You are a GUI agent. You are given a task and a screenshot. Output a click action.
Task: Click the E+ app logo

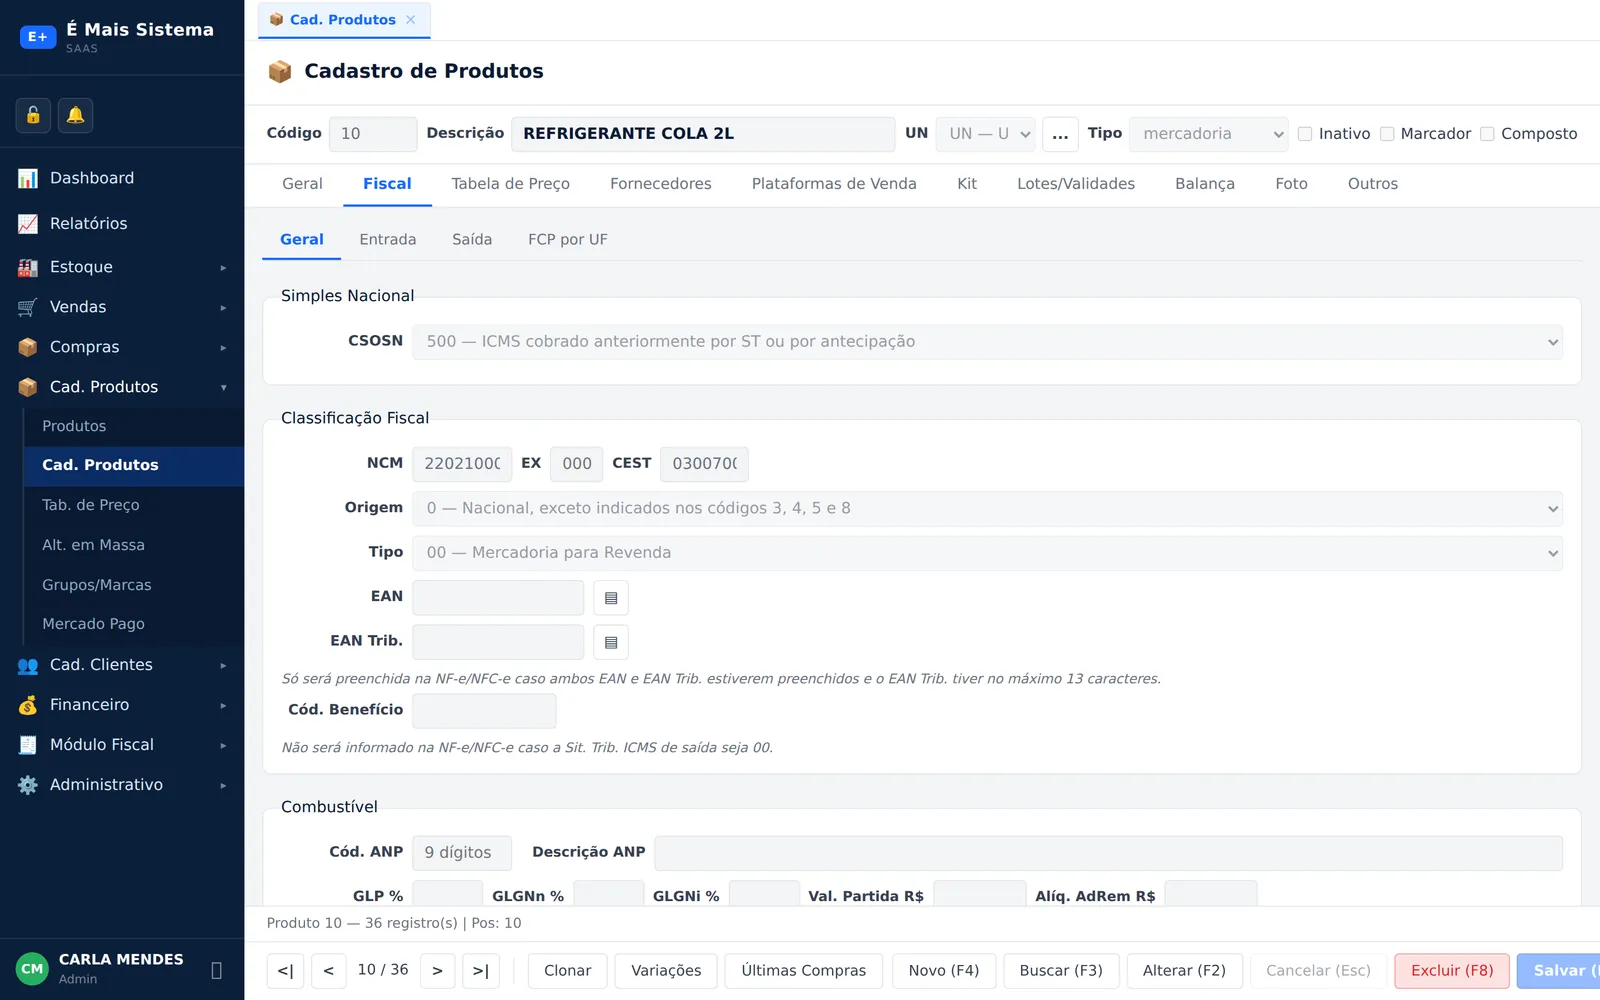coord(38,37)
